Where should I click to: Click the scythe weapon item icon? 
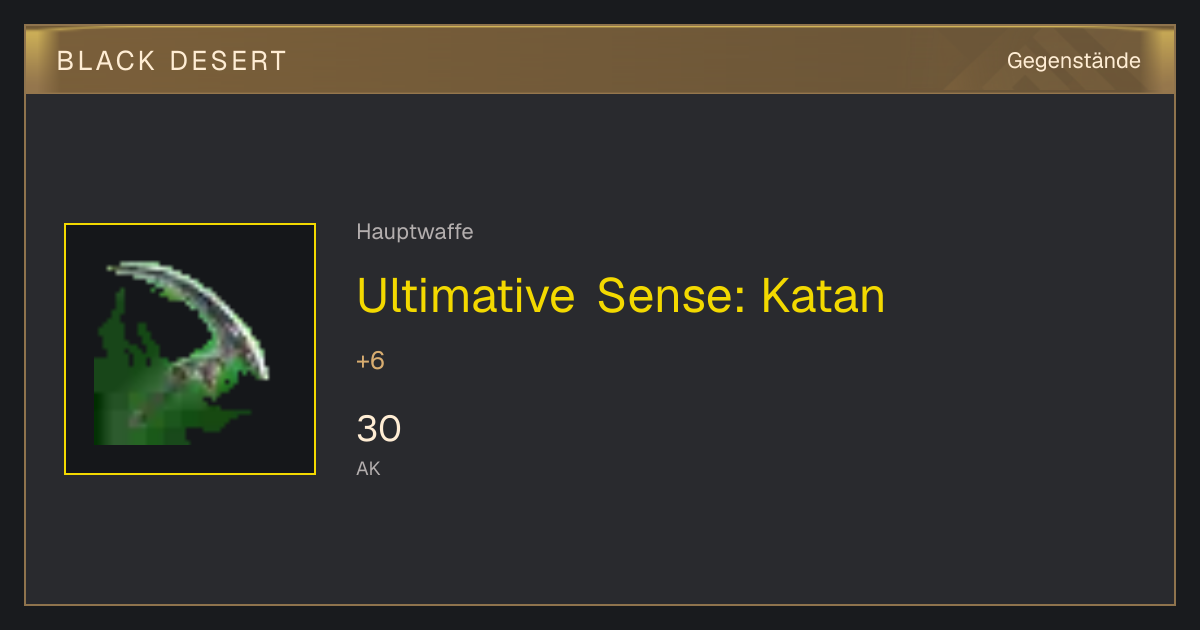181,352
